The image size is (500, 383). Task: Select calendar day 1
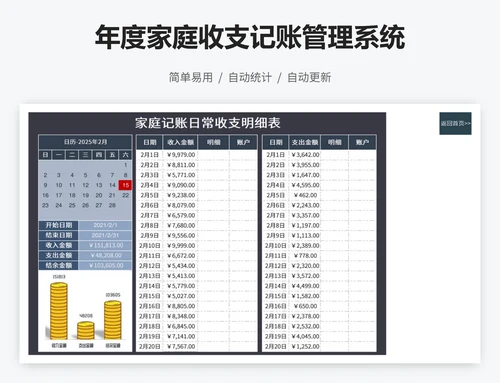(x=125, y=165)
